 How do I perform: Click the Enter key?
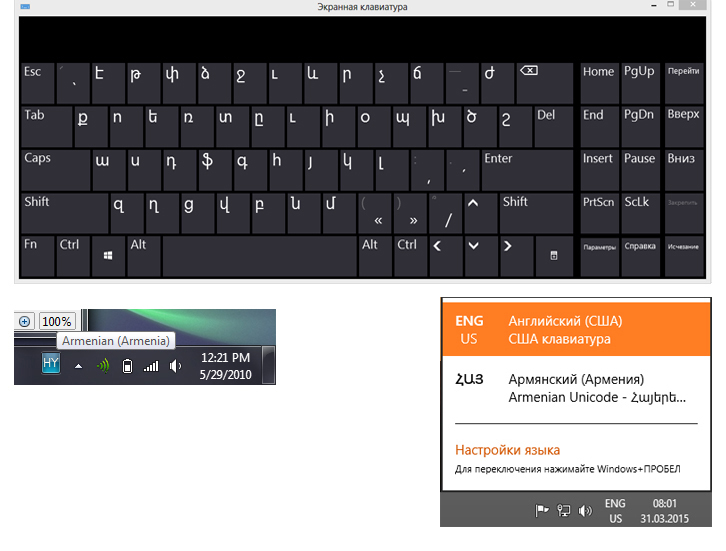click(x=527, y=170)
